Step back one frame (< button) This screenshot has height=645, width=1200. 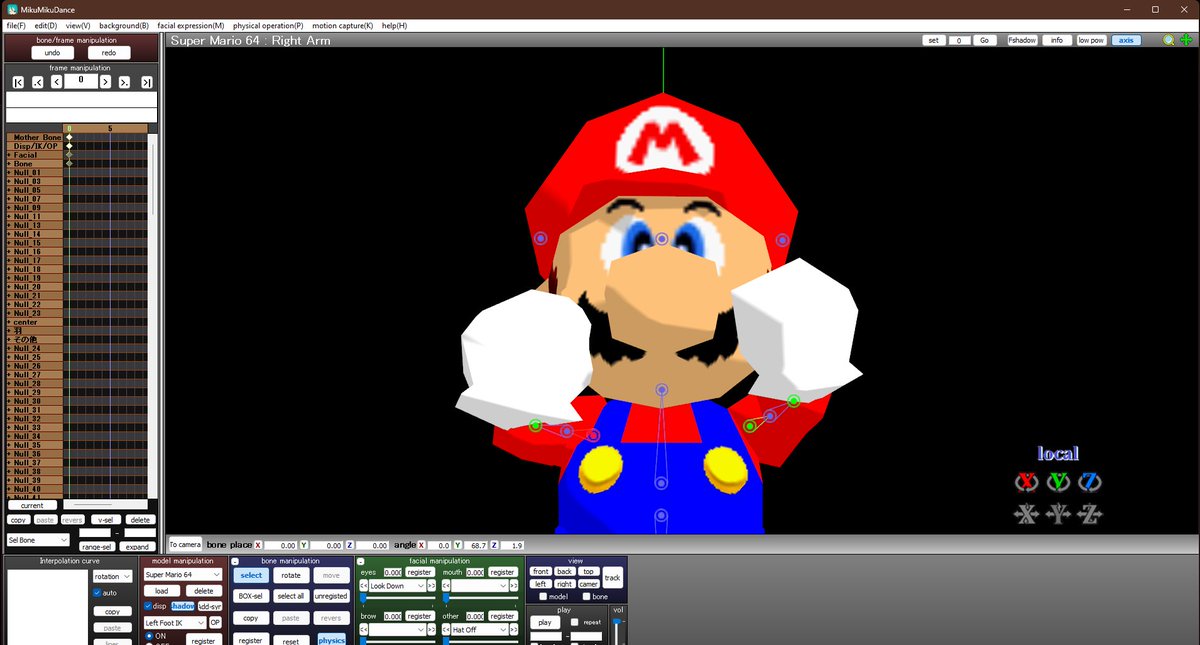[x=56, y=82]
